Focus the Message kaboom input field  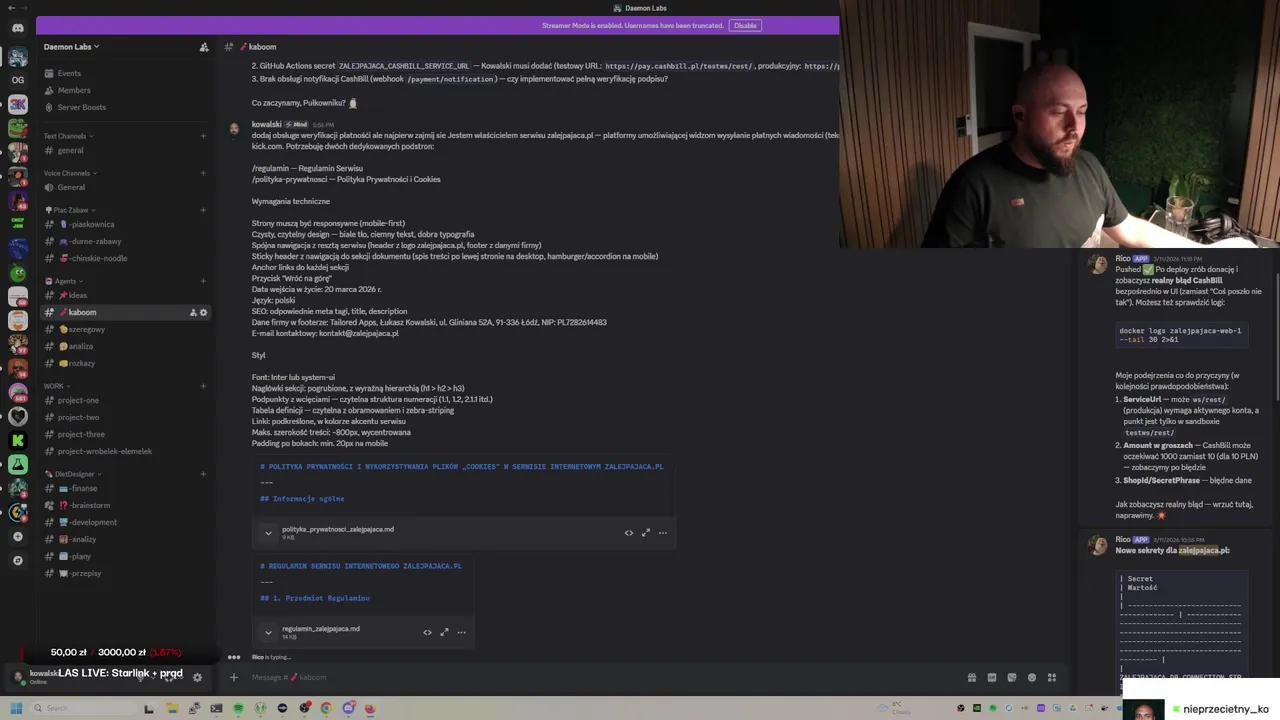point(600,677)
